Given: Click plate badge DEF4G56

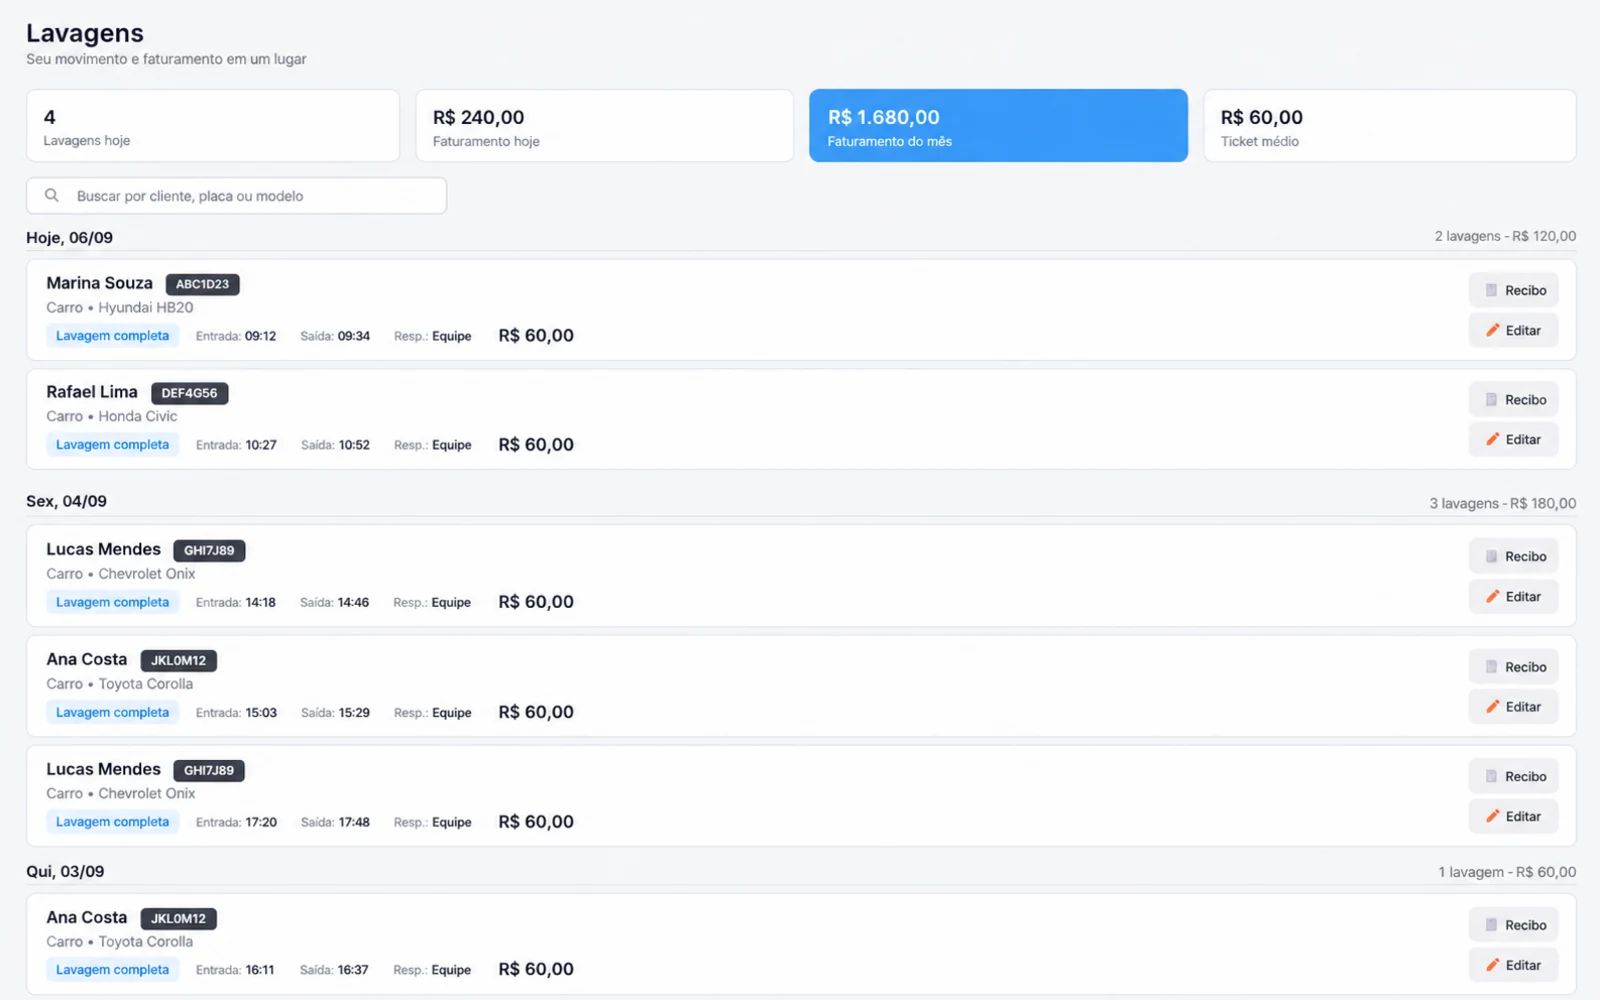Looking at the screenshot, I should pos(189,393).
